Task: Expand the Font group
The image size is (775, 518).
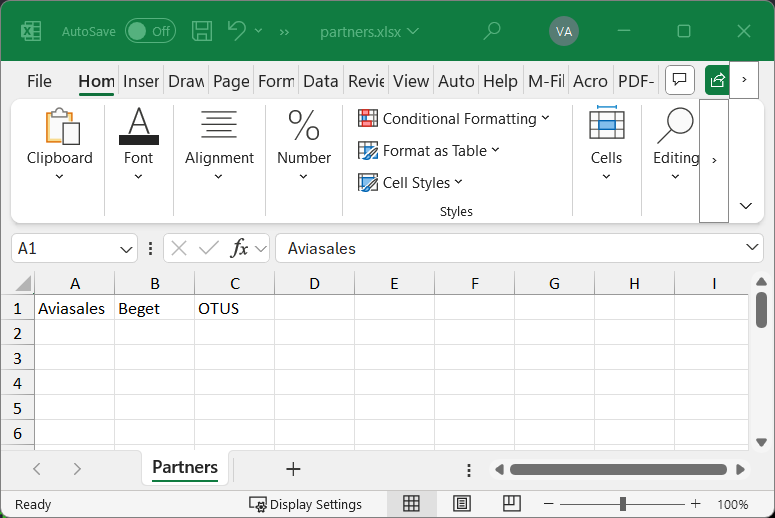Action: click(138, 144)
